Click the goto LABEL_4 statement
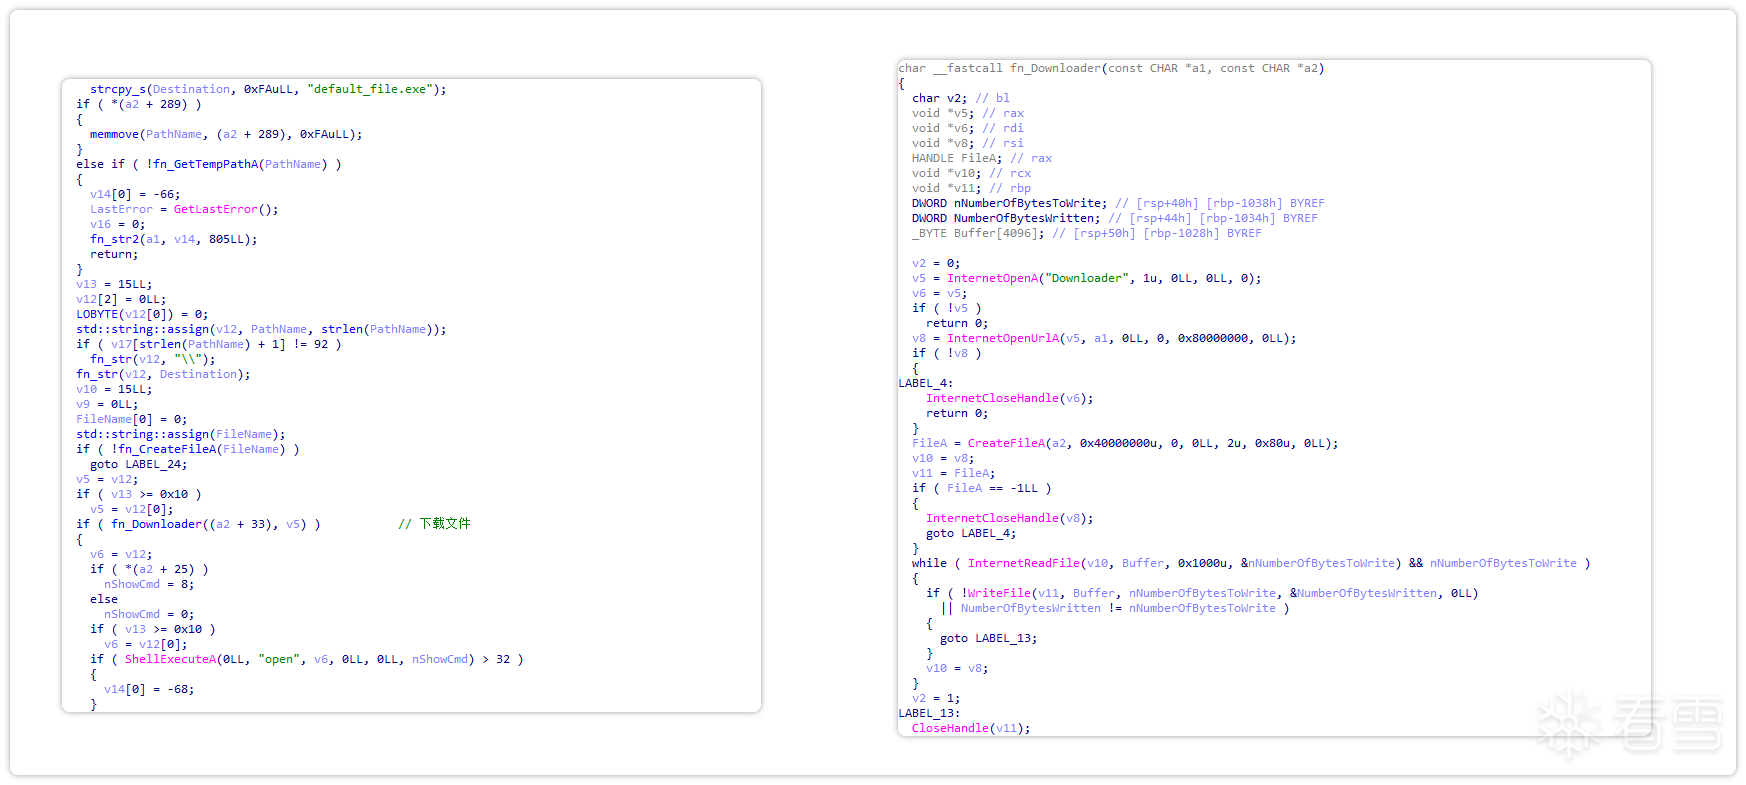 pos(971,533)
